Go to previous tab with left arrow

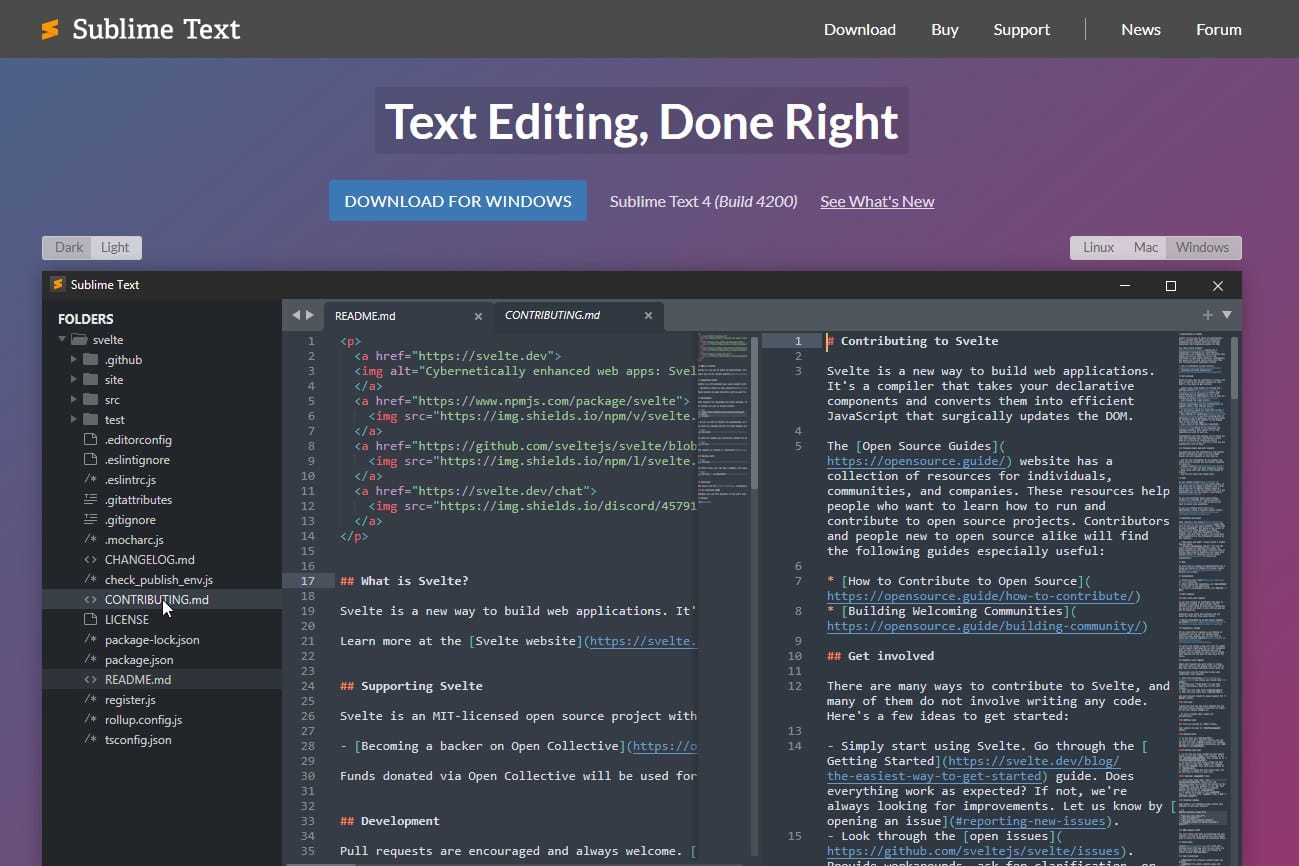pyautogui.click(x=295, y=315)
